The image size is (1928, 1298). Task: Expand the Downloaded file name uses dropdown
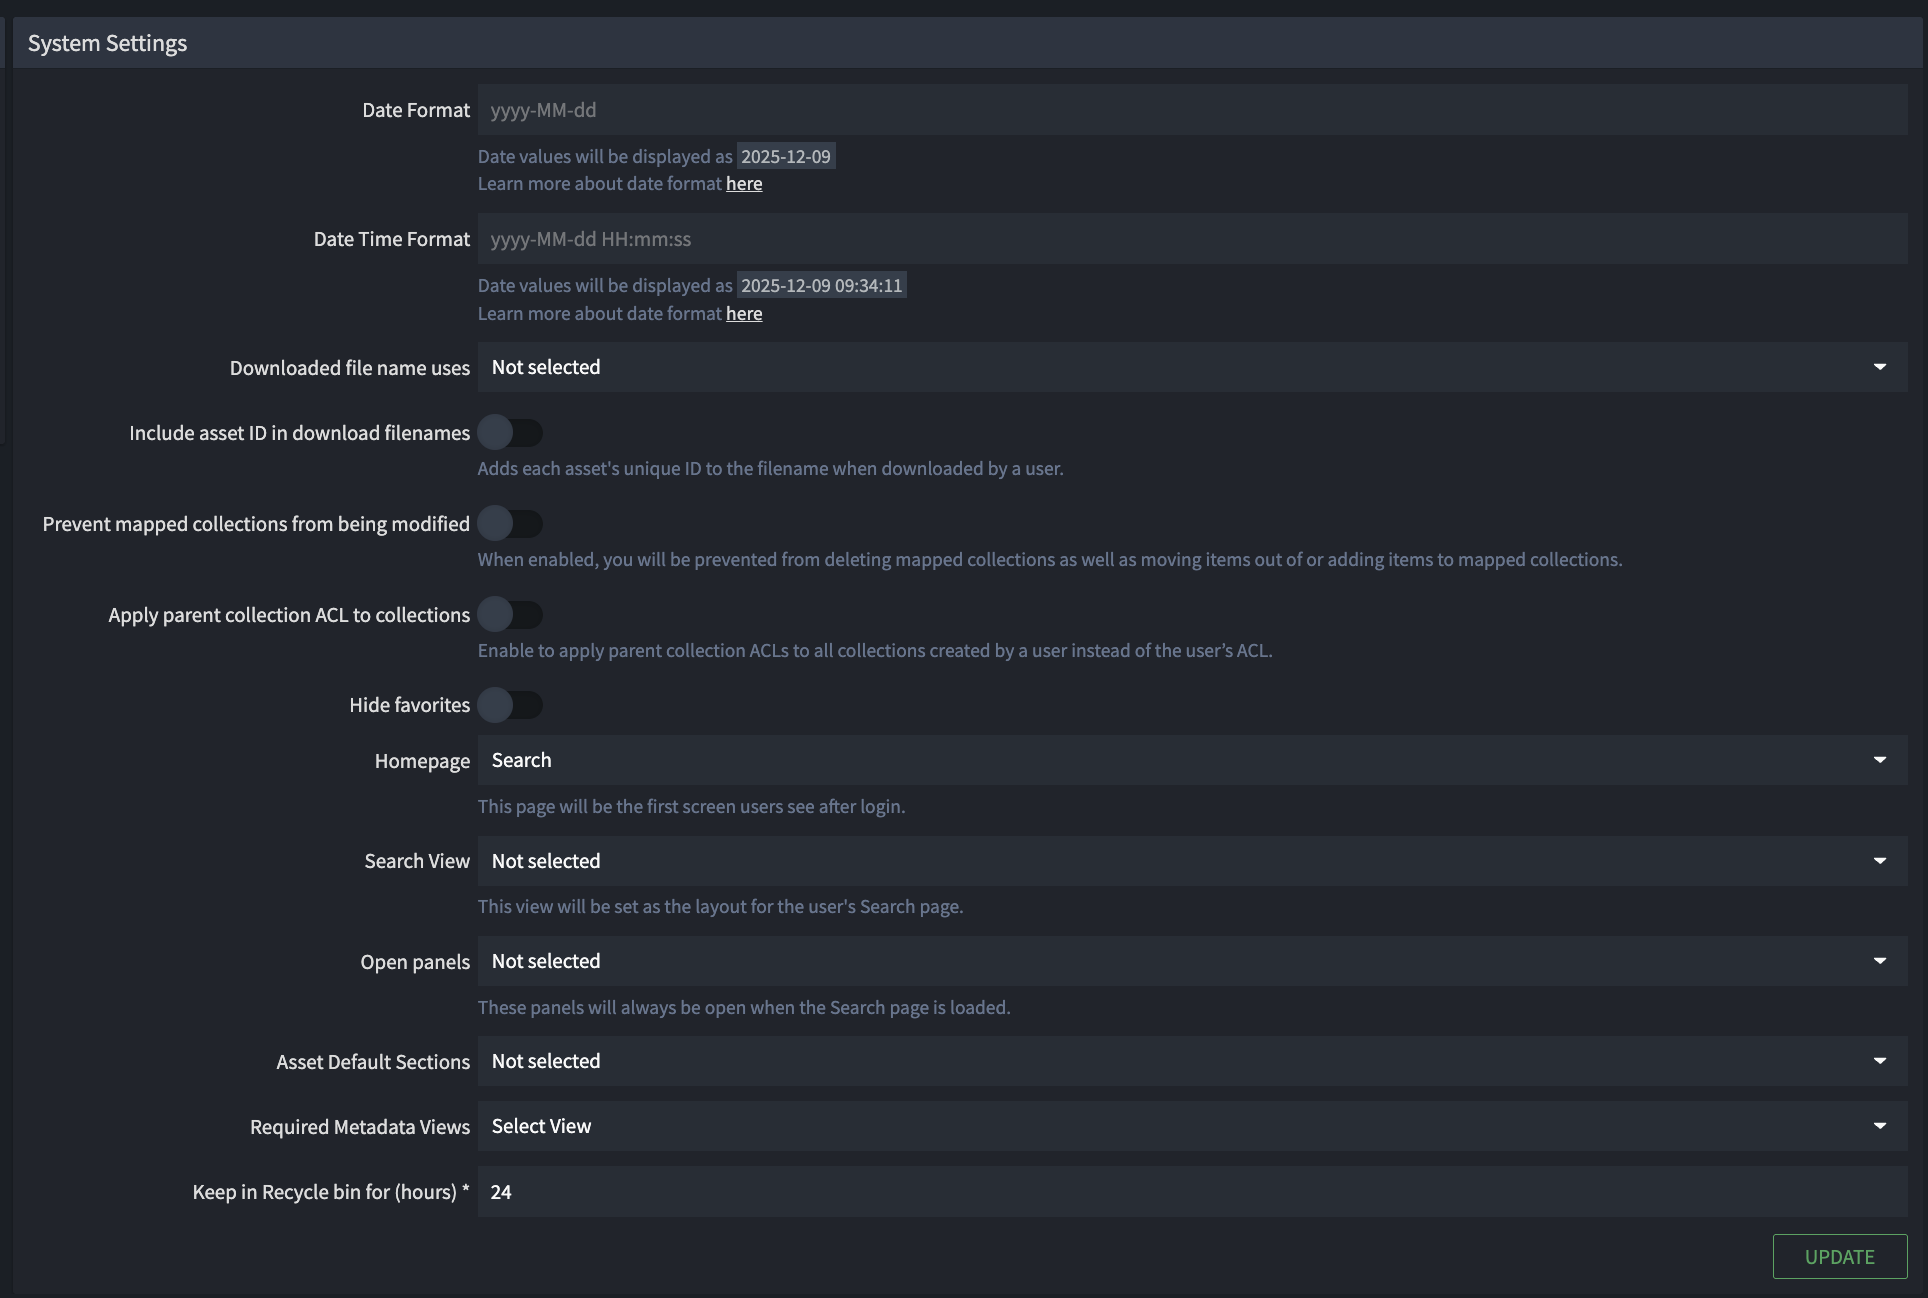pyautogui.click(x=1192, y=367)
